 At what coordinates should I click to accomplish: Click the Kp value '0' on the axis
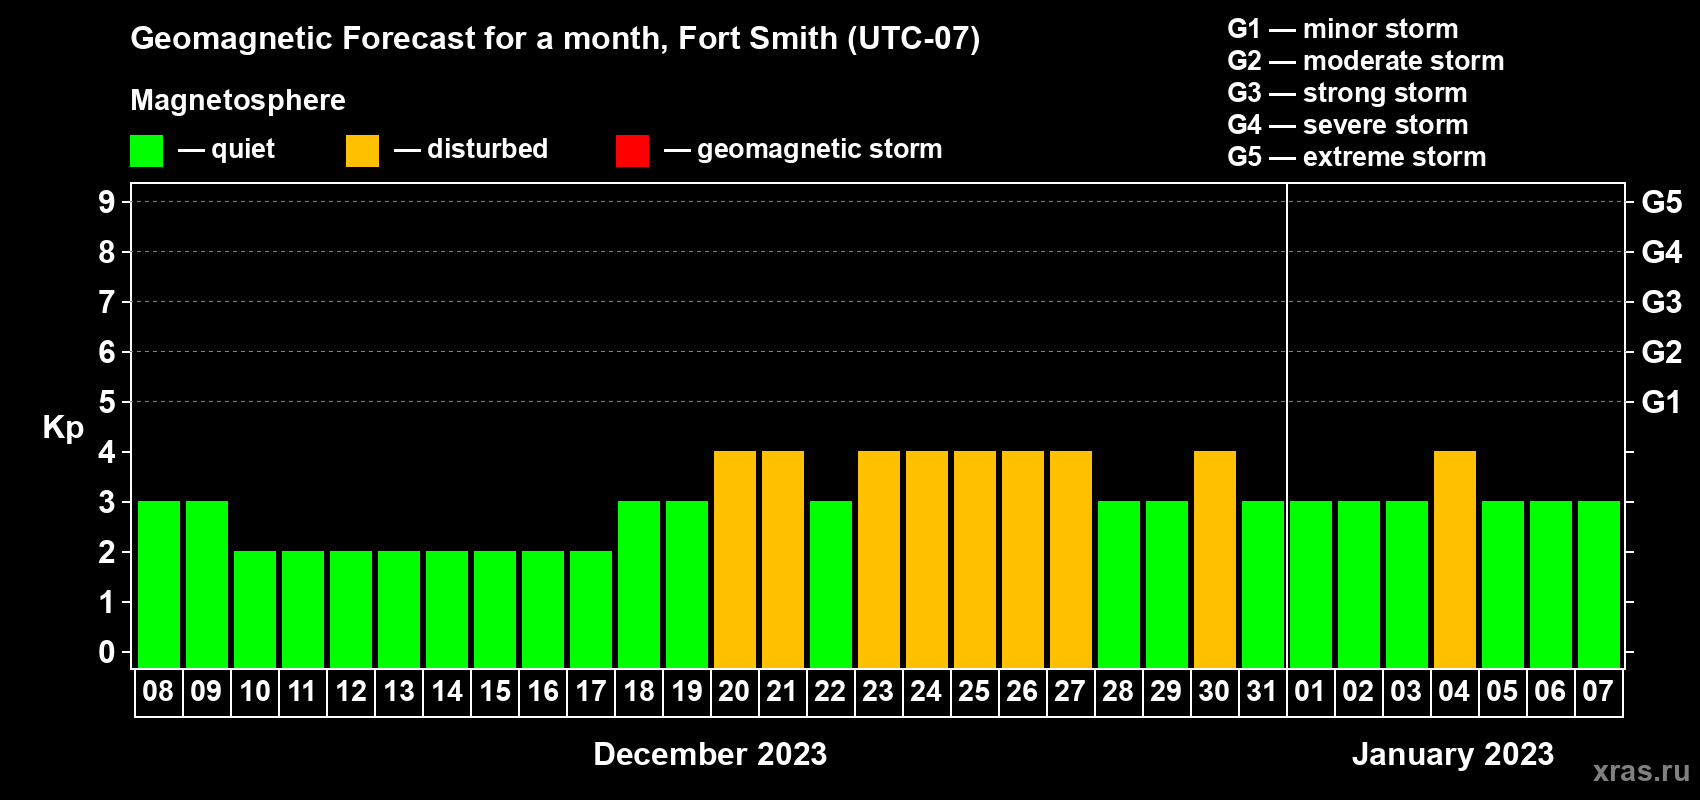tap(107, 652)
